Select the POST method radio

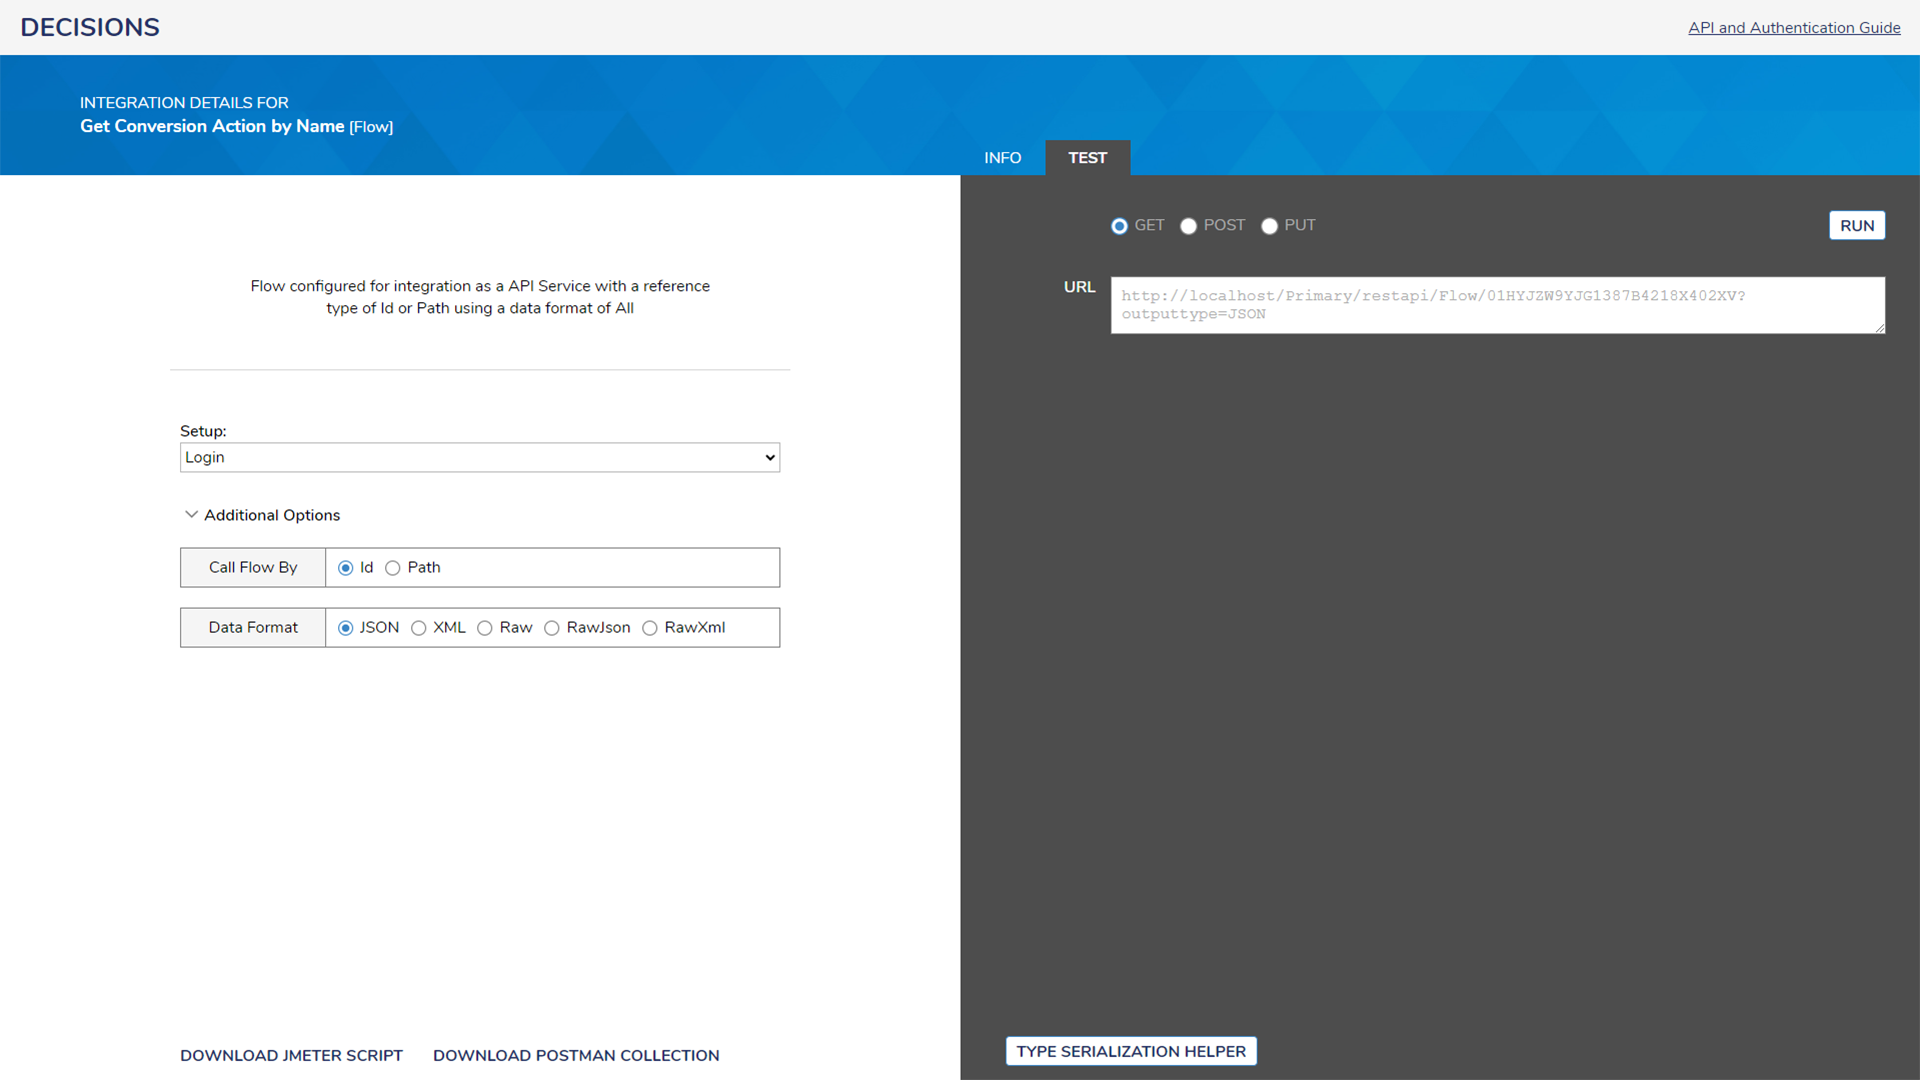(x=1188, y=226)
